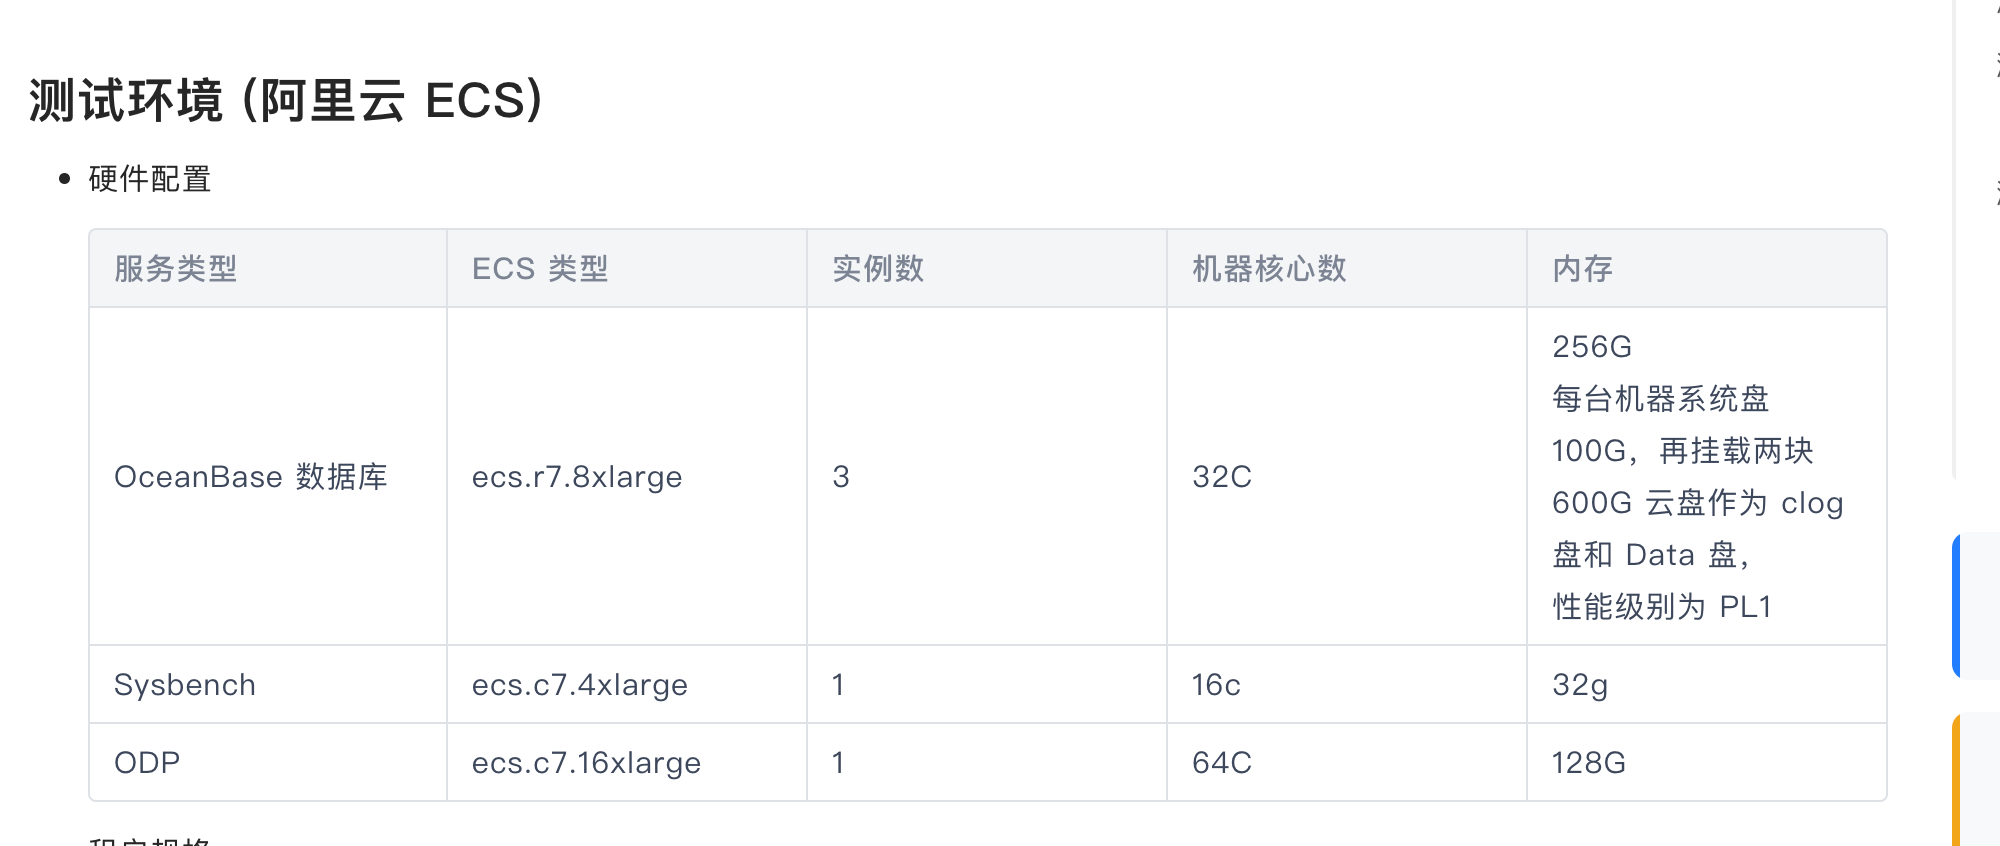Click the ECS 类型 column header
Image resolution: width=2000 pixels, height=846 pixels.
[x=540, y=268]
